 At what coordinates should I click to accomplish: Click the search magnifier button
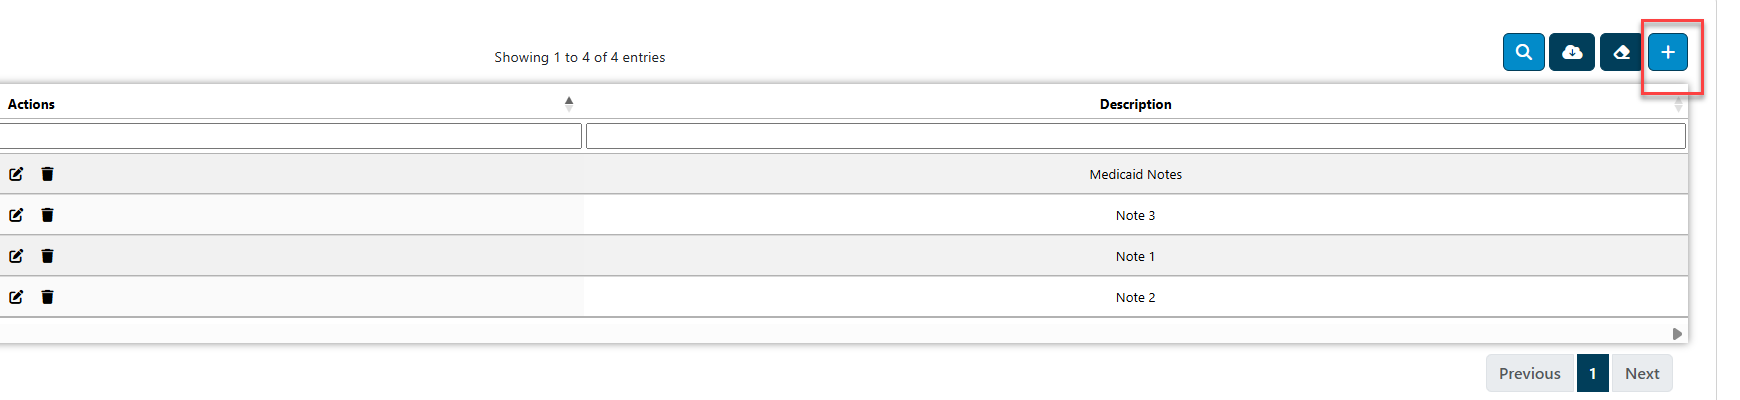pyautogui.click(x=1523, y=52)
